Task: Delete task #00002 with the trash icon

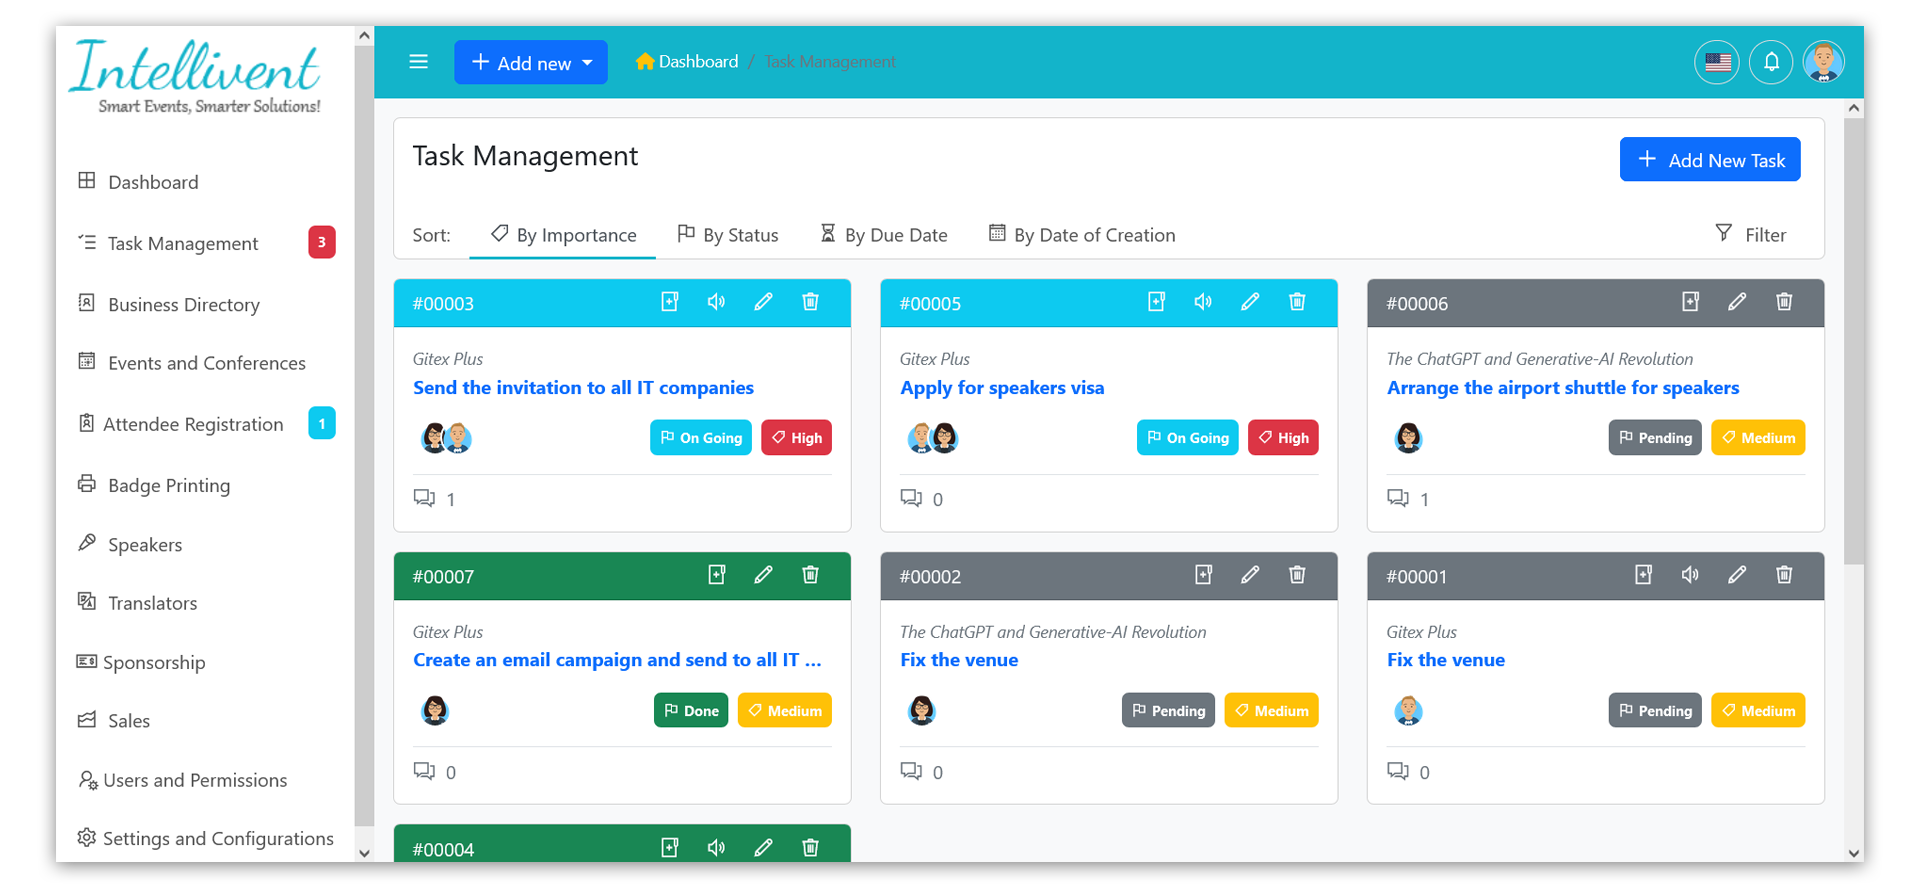Action: tap(1298, 575)
